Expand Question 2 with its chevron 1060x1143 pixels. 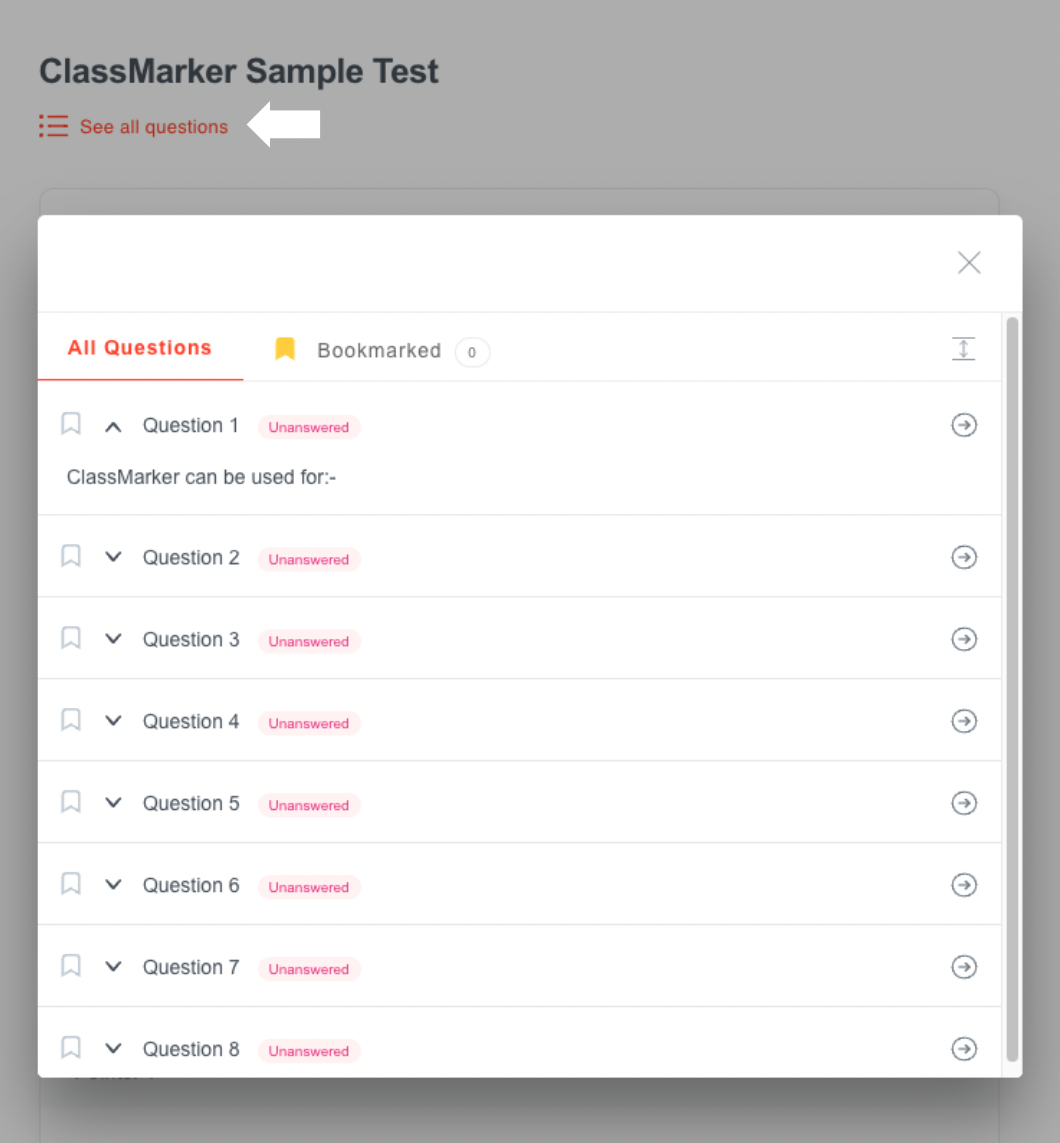(x=113, y=557)
